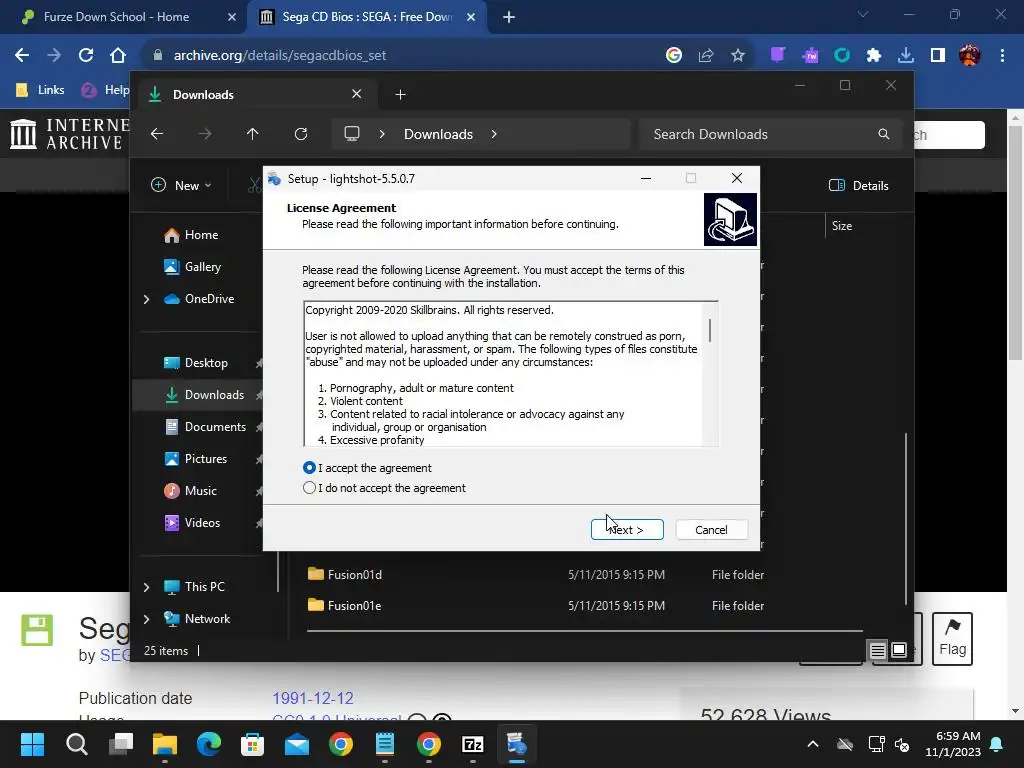The image size is (1024, 768).
Task: Click the File Explorer back arrow
Action: click(x=157, y=134)
